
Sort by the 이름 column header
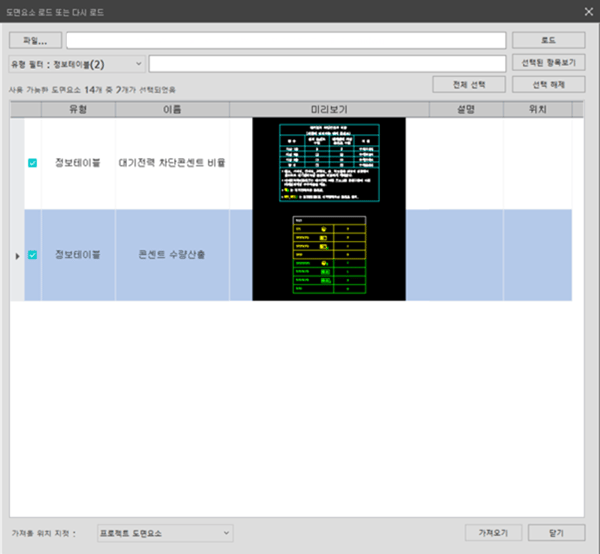(x=172, y=109)
